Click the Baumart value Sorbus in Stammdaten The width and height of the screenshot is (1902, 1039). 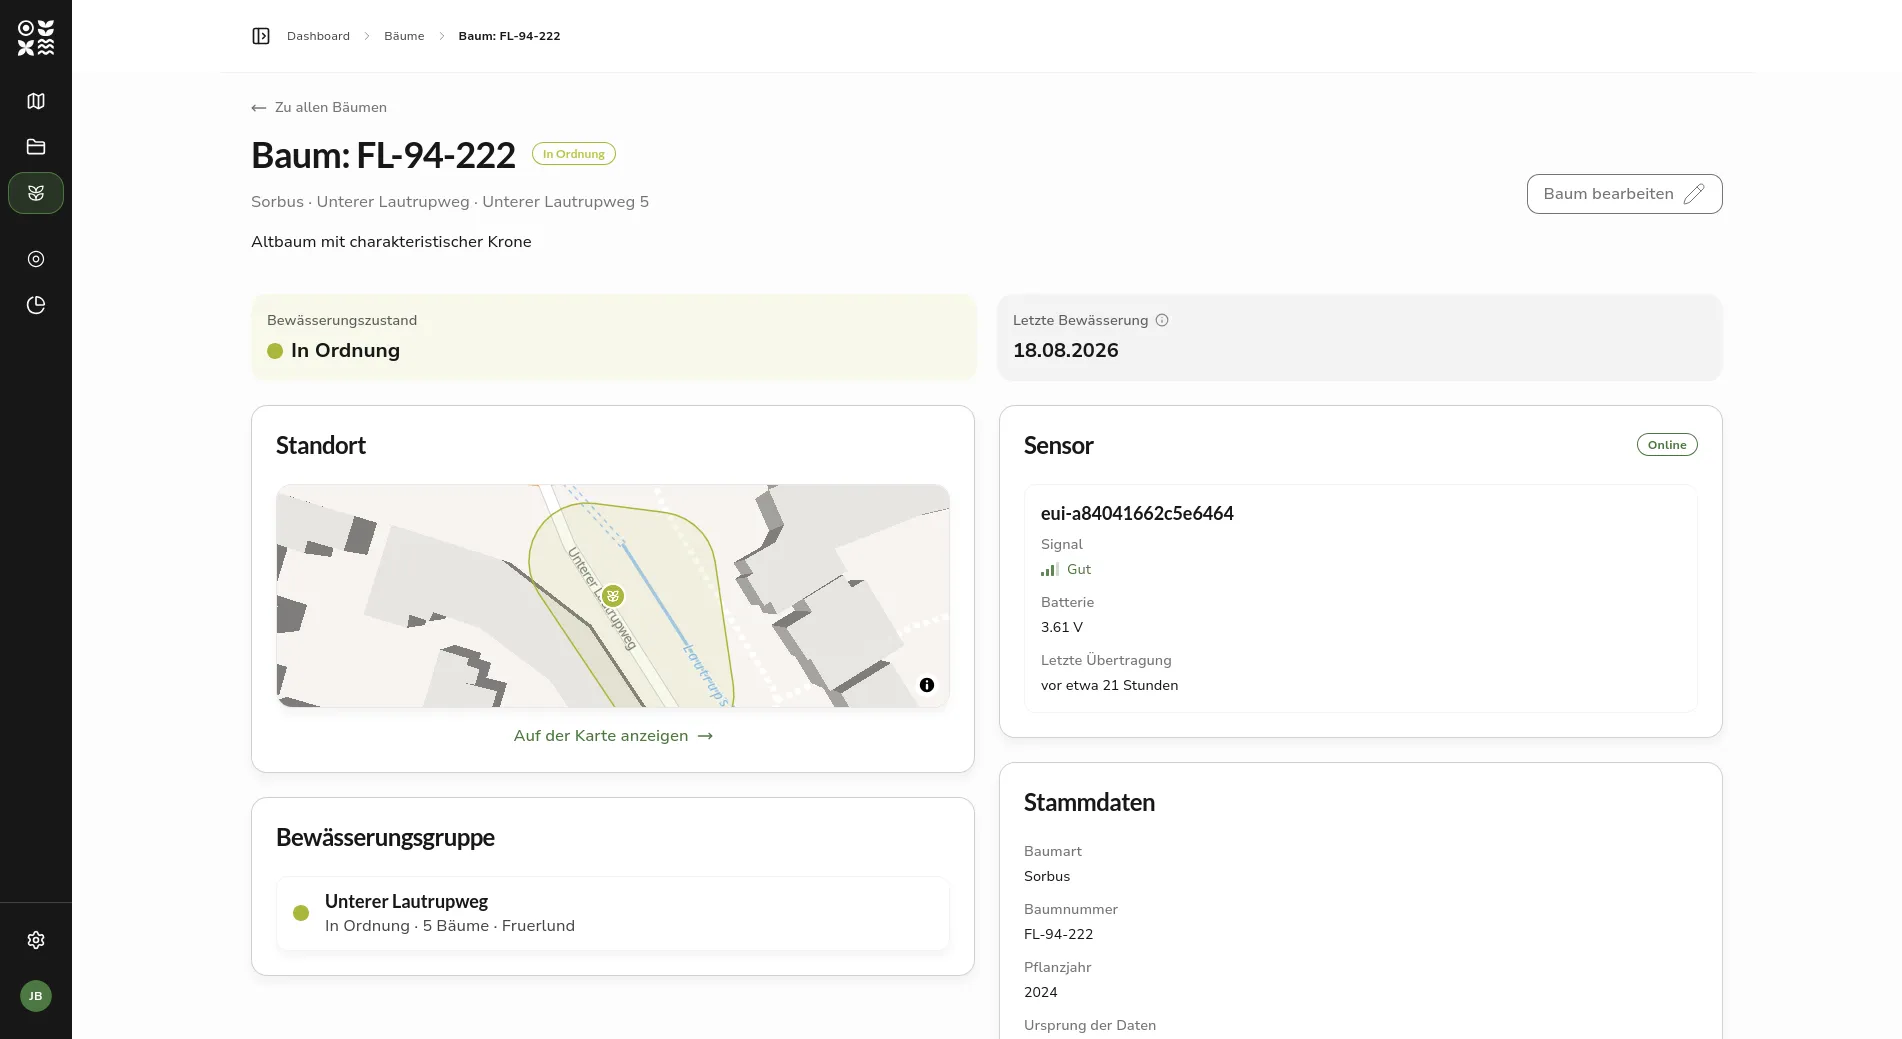pyautogui.click(x=1047, y=877)
